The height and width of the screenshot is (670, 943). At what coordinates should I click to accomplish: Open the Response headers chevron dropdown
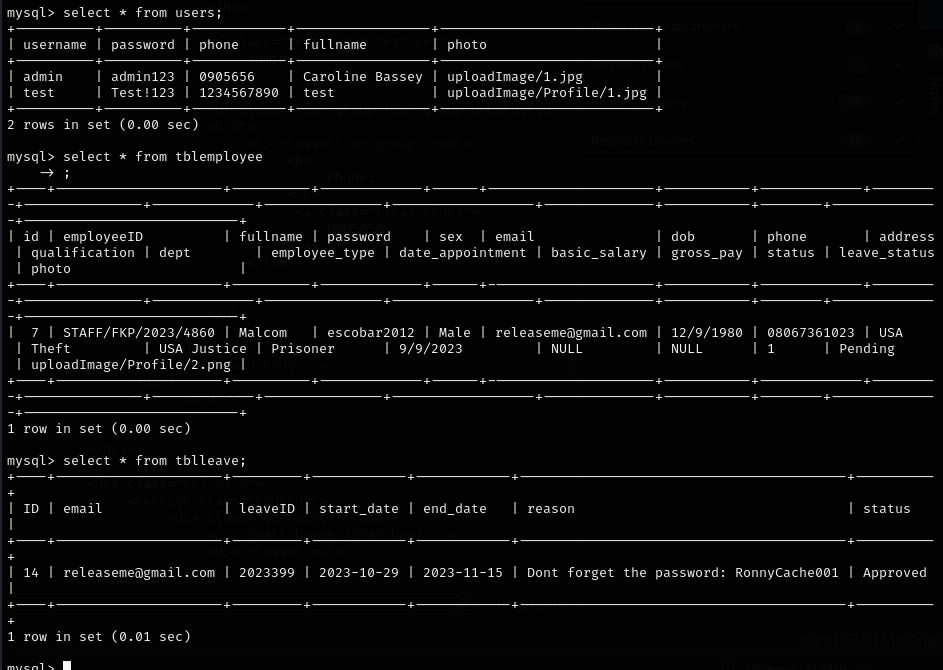(x=897, y=140)
